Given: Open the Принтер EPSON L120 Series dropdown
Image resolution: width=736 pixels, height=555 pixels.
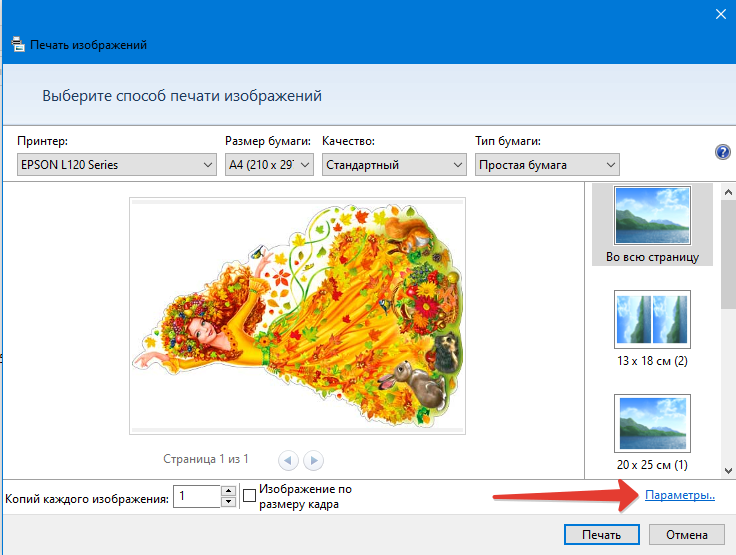Looking at the screenshot, I should click(117, 165).
